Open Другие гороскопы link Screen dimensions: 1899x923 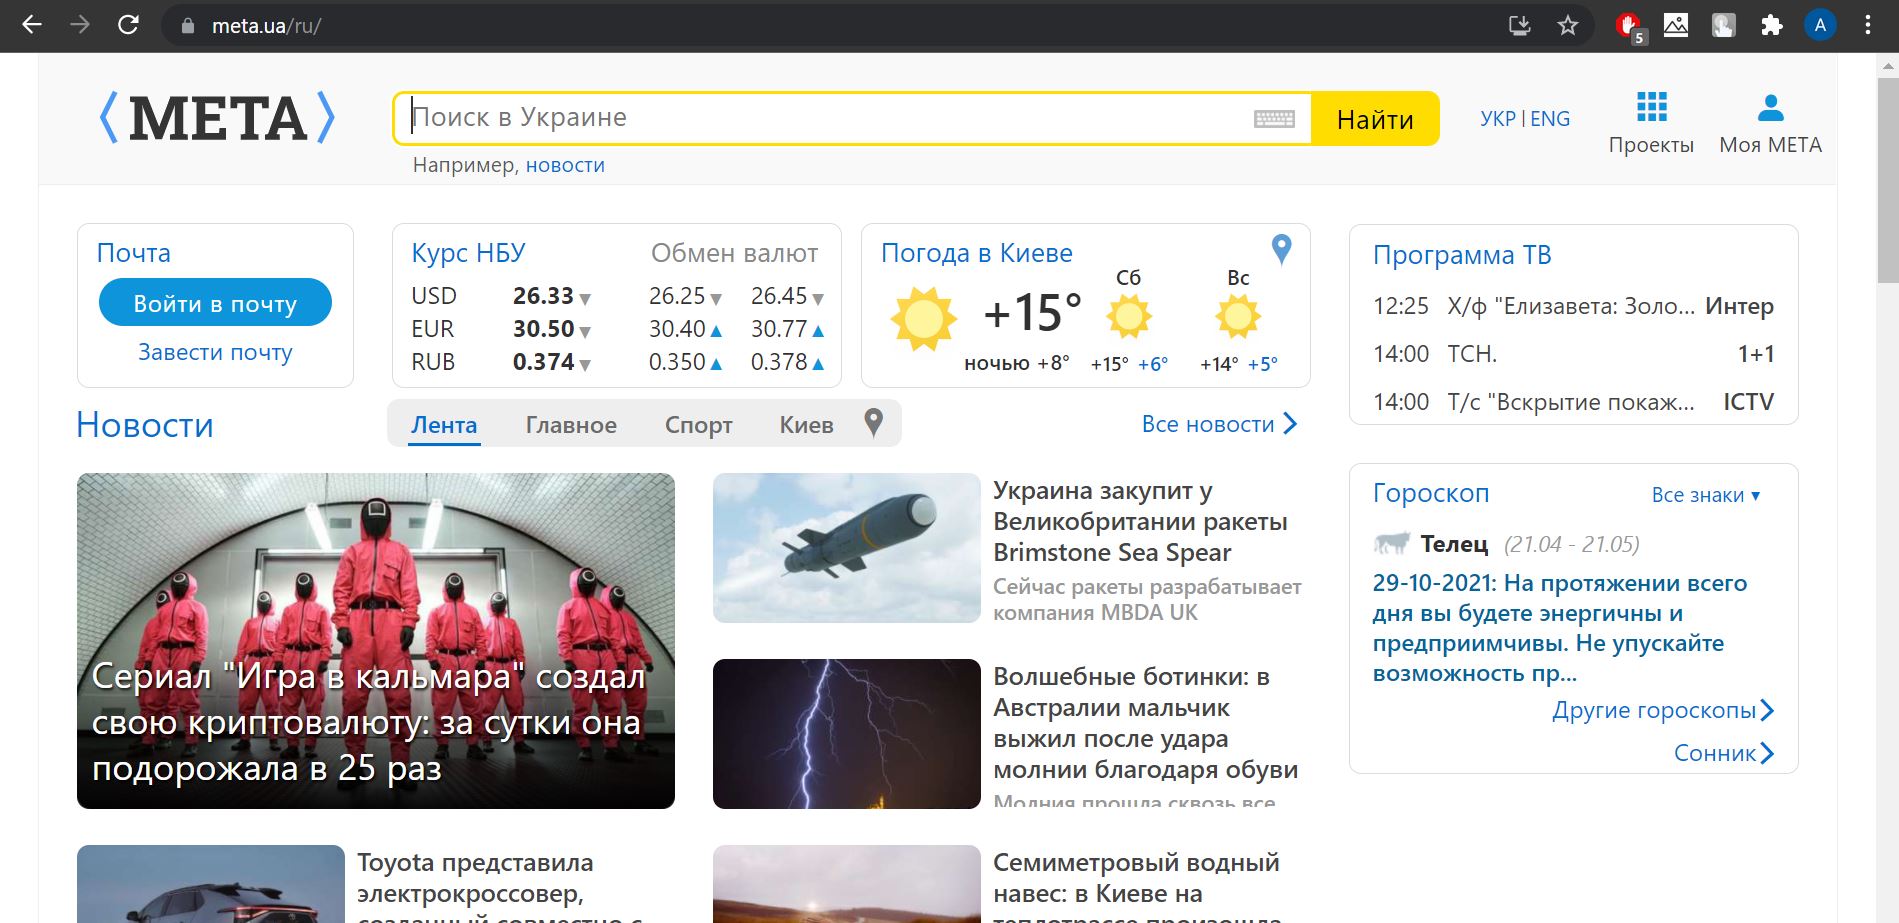pos(1663,710)
